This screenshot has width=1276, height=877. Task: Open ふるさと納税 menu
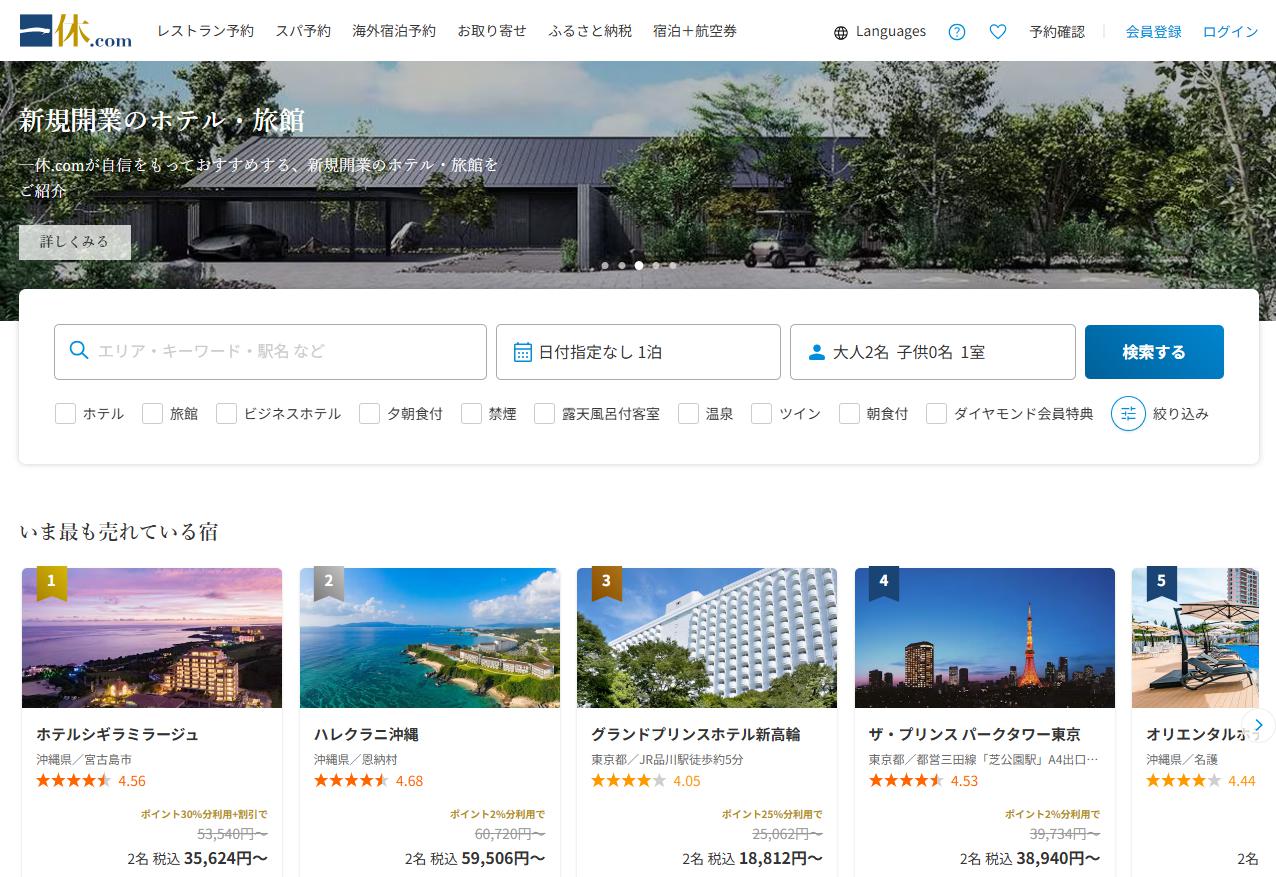[590, 31]
